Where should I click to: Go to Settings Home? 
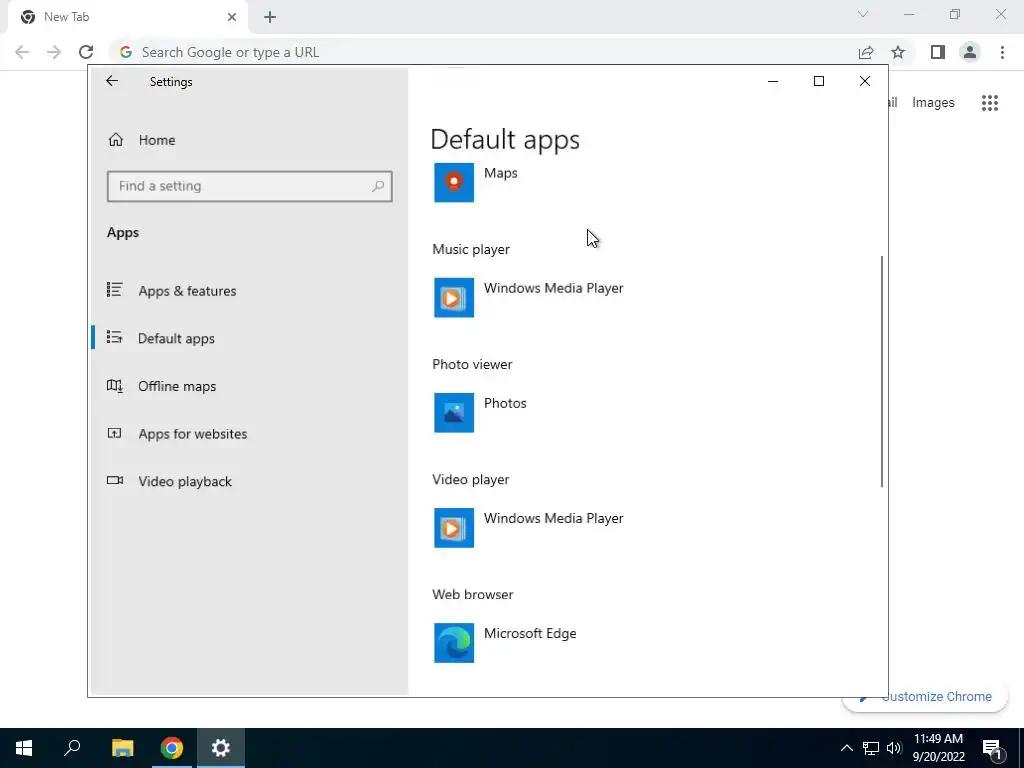(x=249, y=140)
